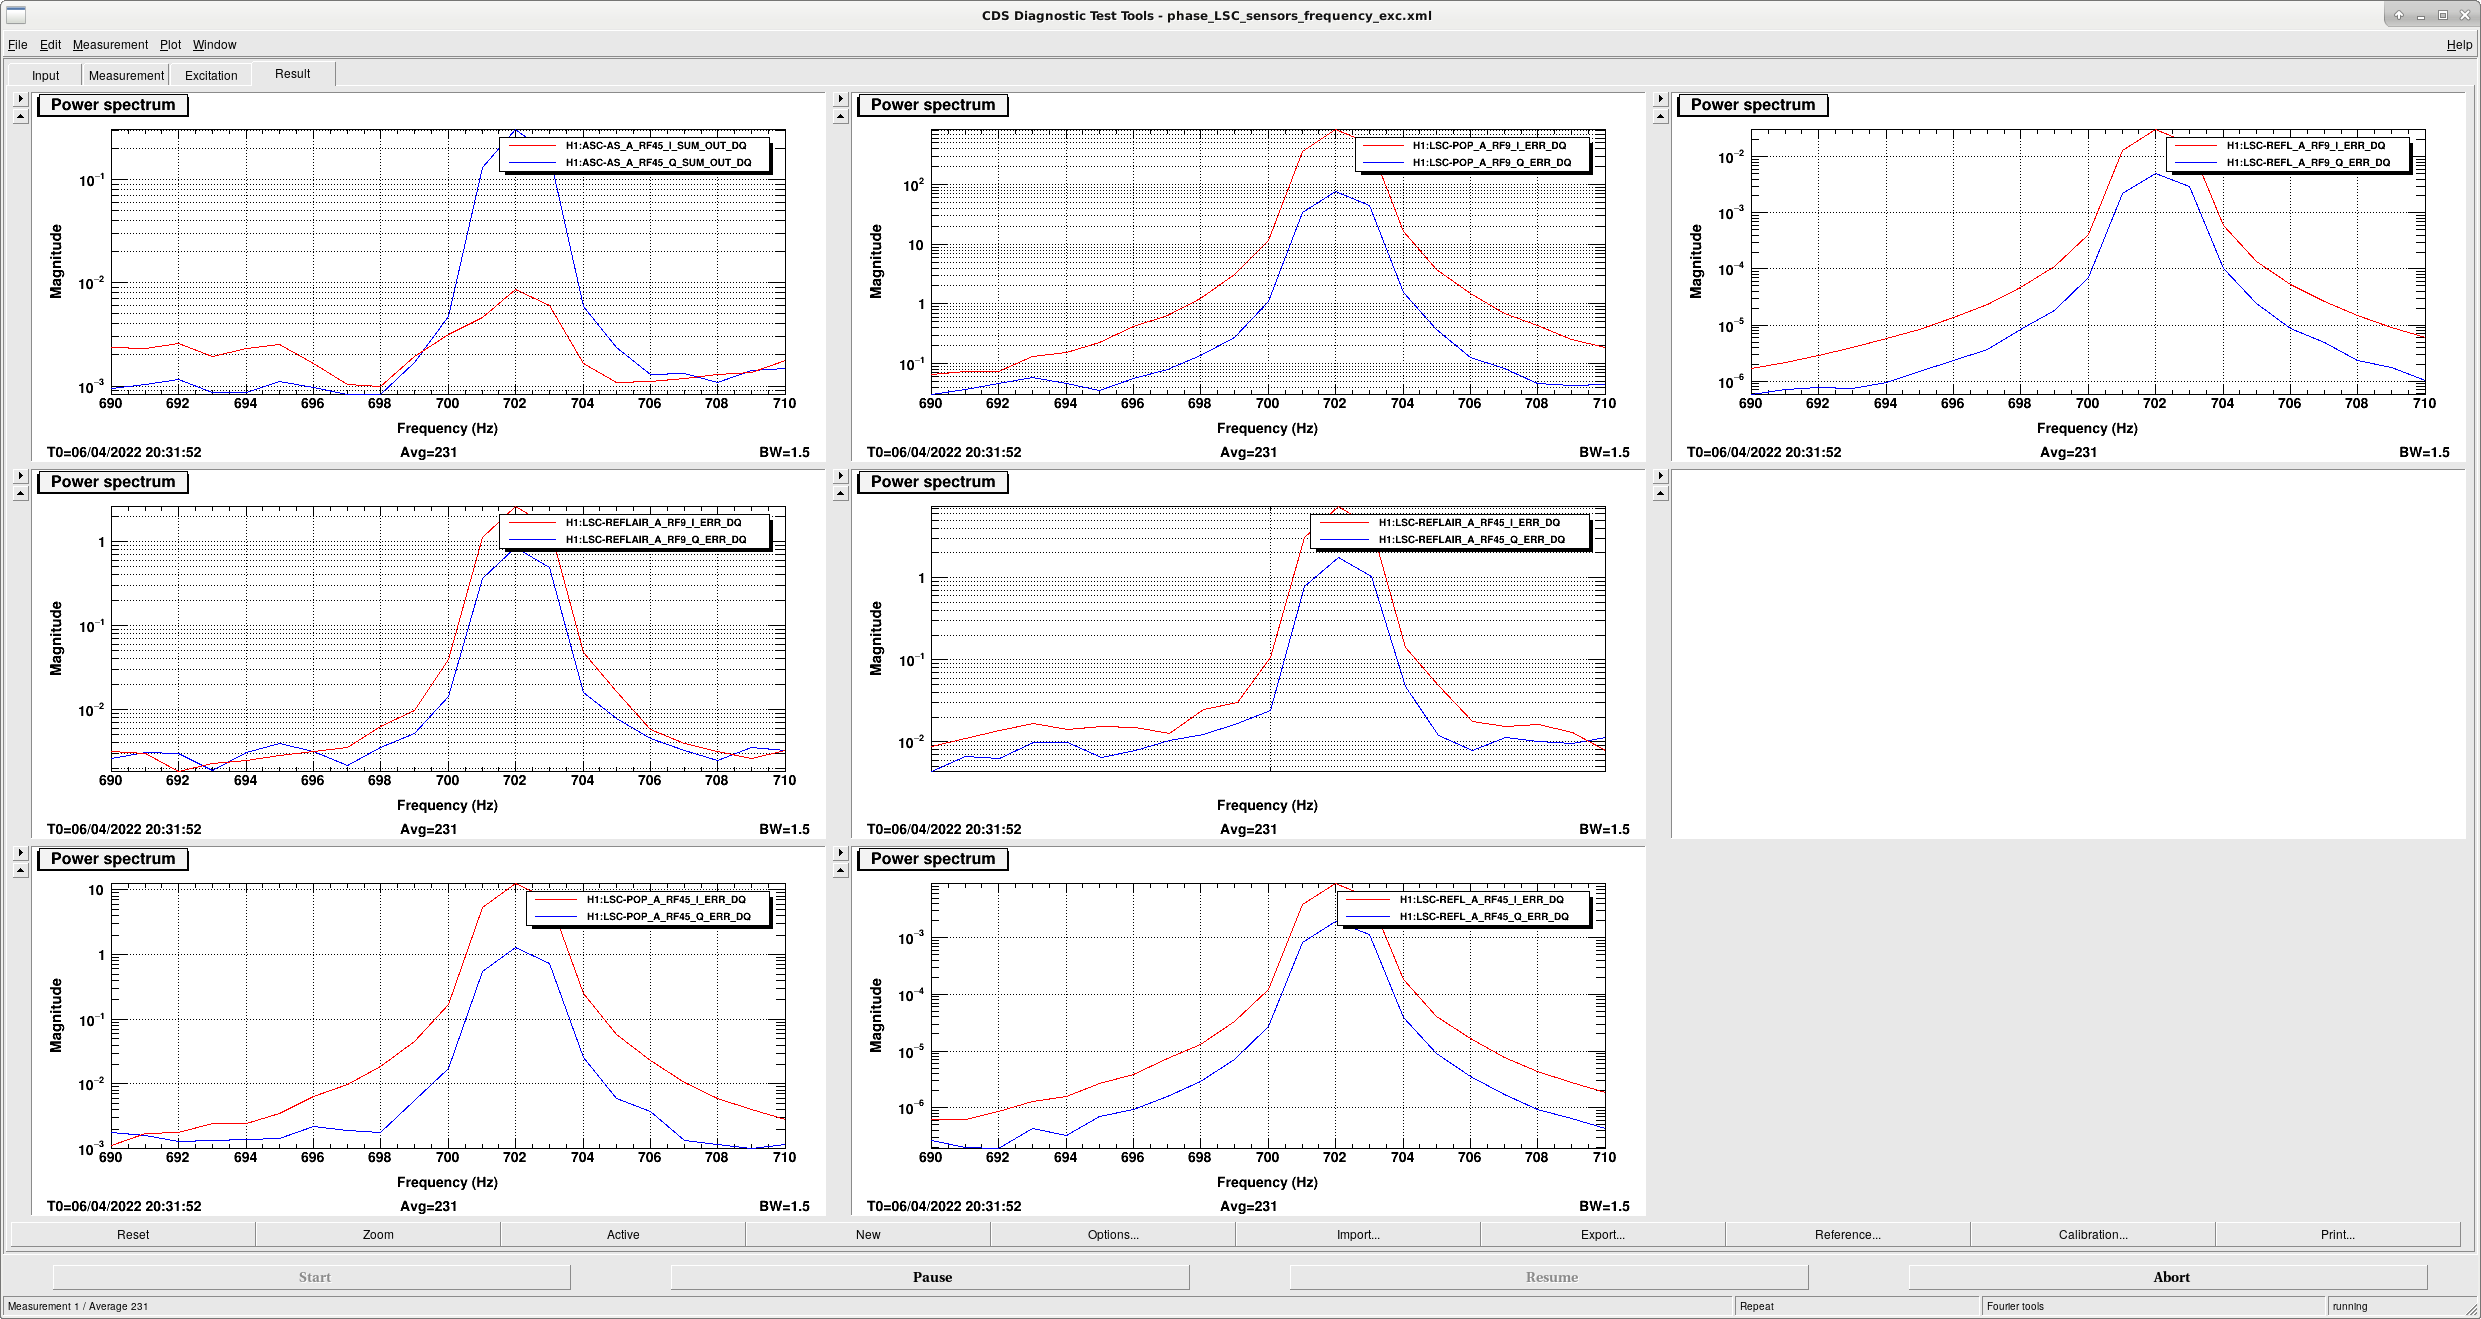This screenshot has height=1319, width=2481.
Task: Expand panel arrow beside the empty plot pad
Action: (x=1660, y=476)
